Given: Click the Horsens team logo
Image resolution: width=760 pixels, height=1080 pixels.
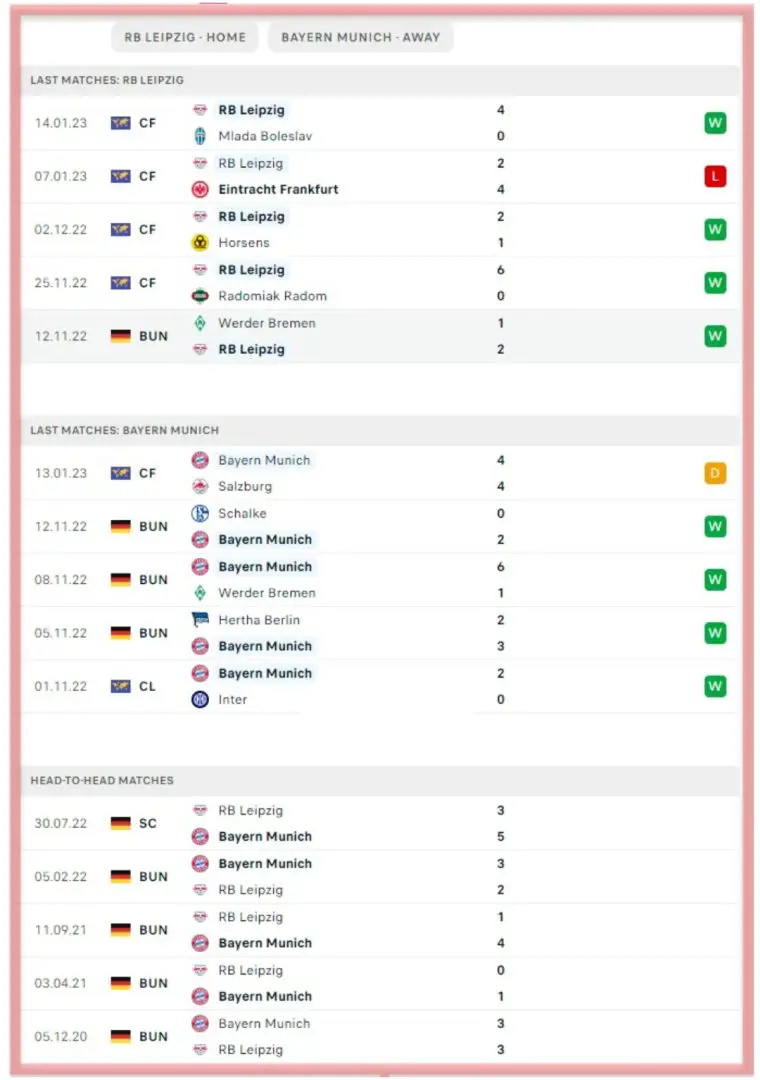Looking at the screenshot, I should 200,242.
